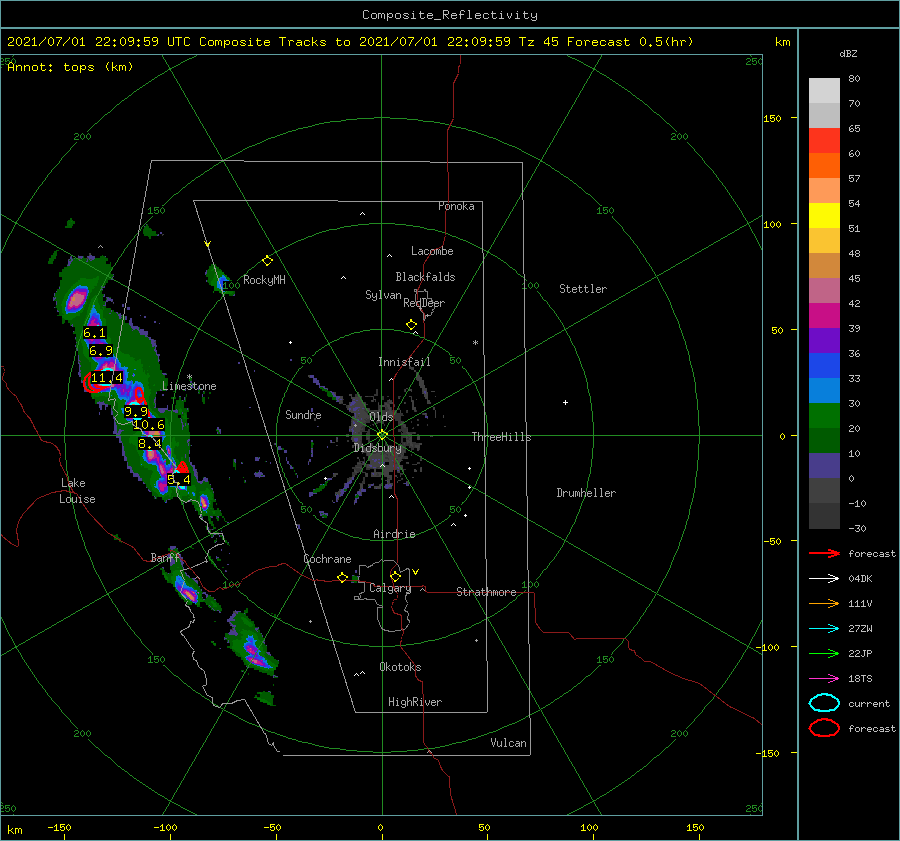Click the ThreeHills town label

(501, 437)
